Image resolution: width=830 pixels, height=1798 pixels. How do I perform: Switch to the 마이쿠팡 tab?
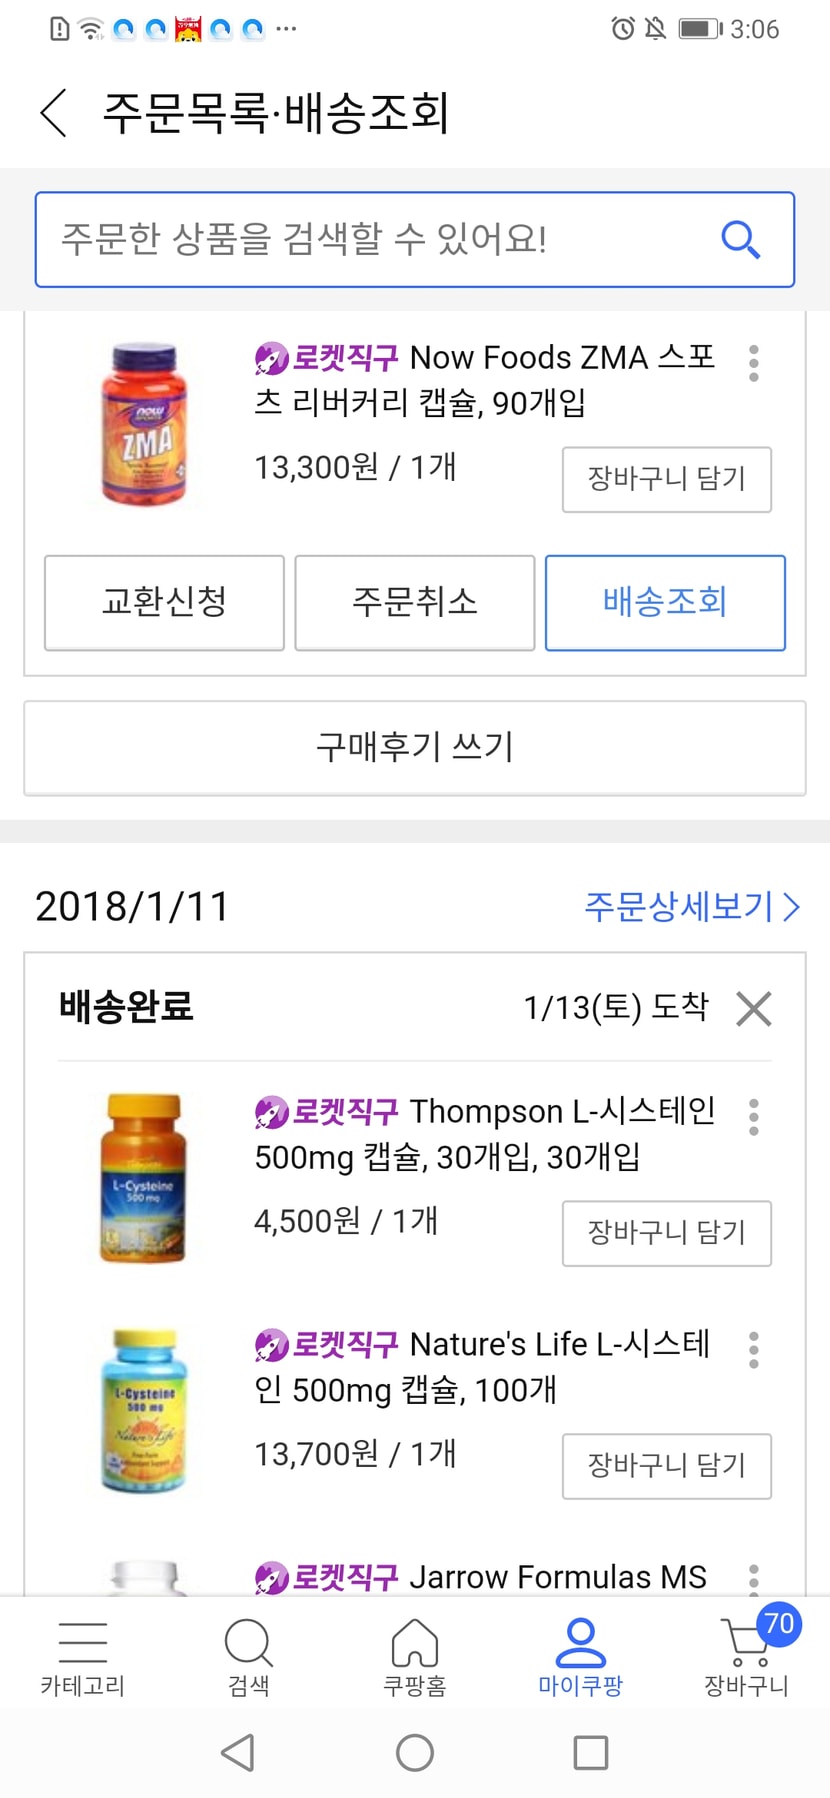coord(580,1657)
